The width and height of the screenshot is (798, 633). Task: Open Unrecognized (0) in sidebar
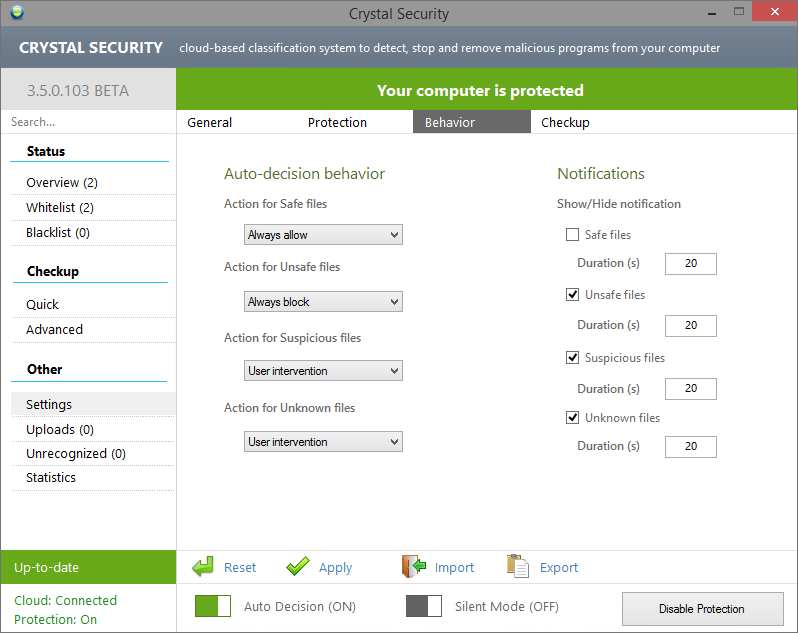(93, 453)
